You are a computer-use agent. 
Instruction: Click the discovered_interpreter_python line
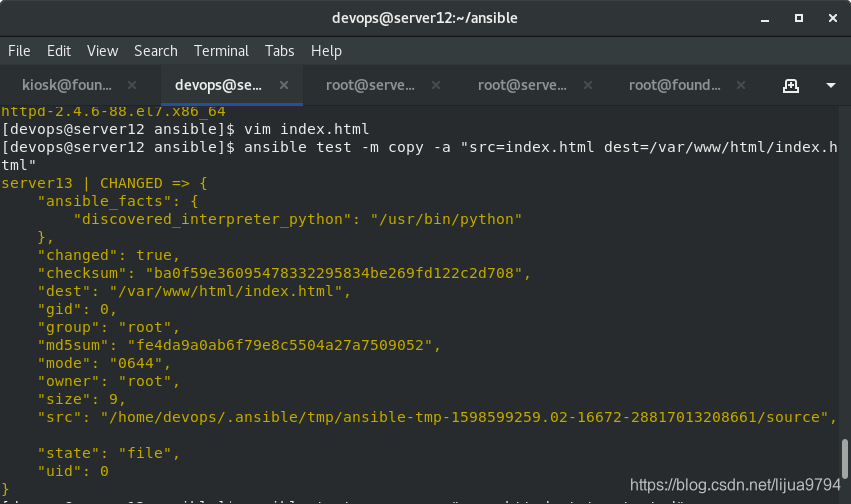pyautogui.click(x=297, y=219)
